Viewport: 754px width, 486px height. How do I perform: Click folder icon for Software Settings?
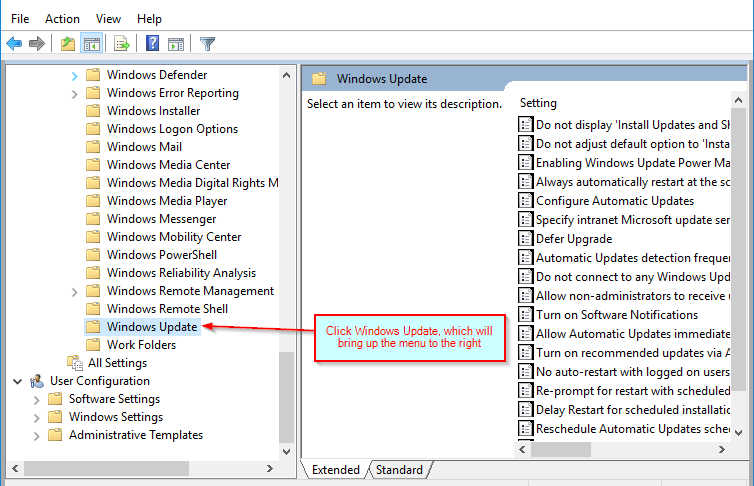point(55,399)
